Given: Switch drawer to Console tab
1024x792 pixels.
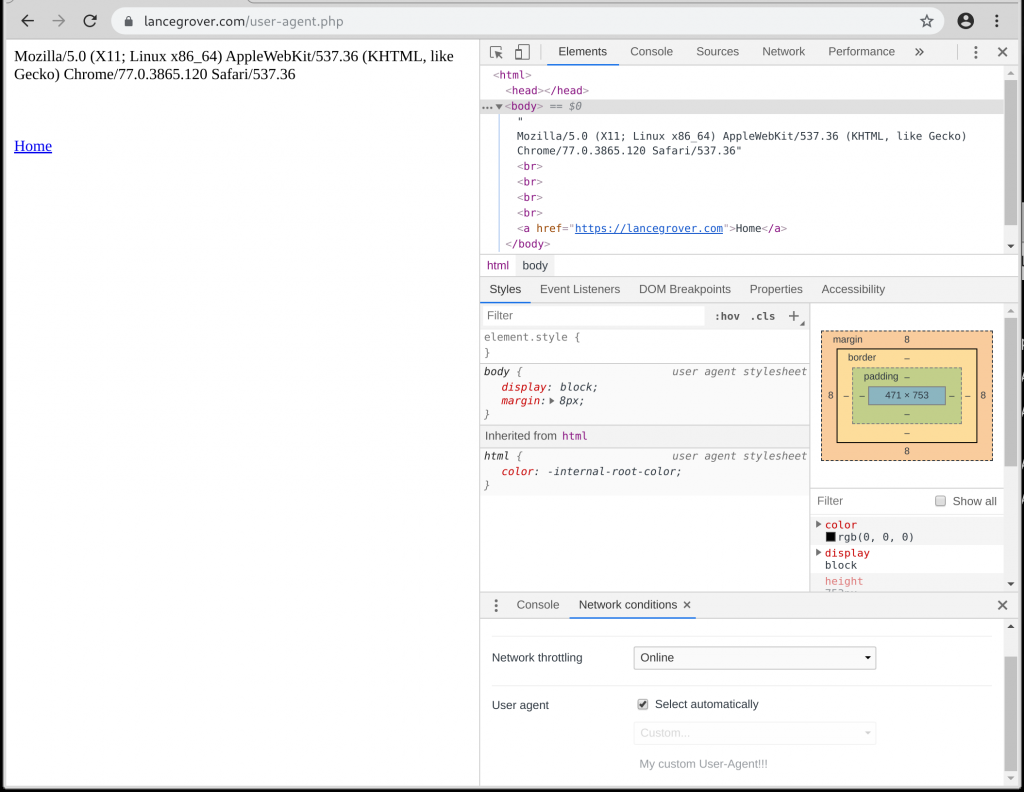Looking at the screenshot, I should pyautogui.click(x=537, y=605).
